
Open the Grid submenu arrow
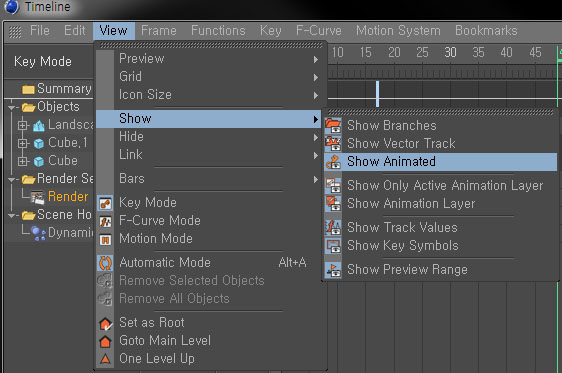point(315,77)
